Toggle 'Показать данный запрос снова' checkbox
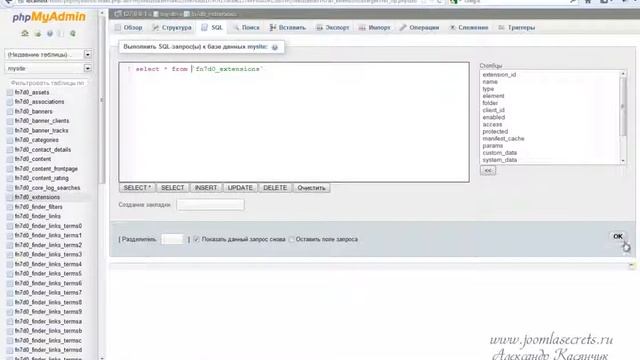 pos(196,239)
